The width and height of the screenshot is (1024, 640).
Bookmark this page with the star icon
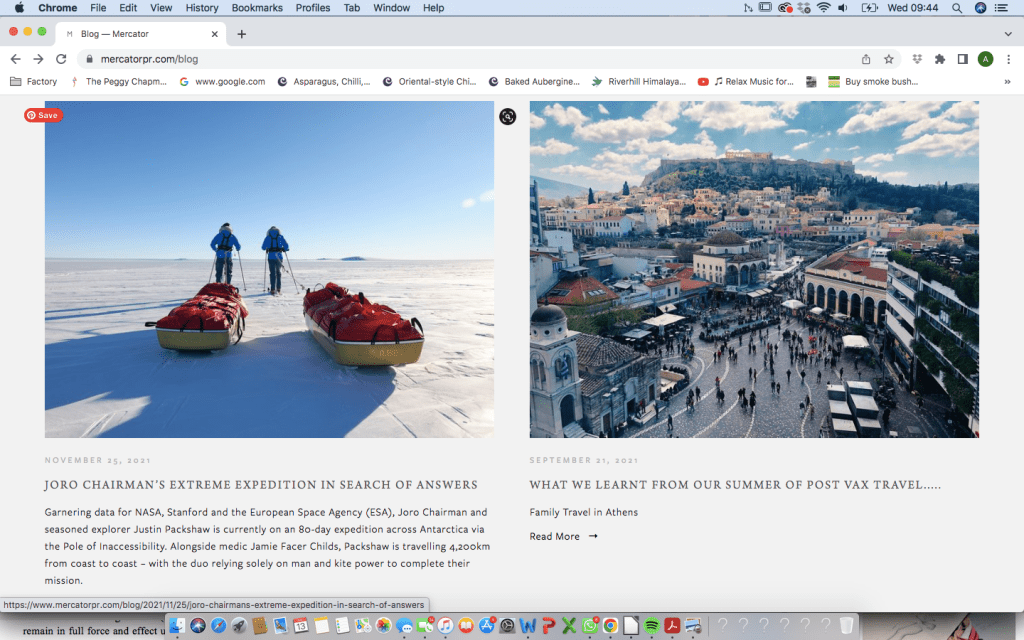pos(888,59)
